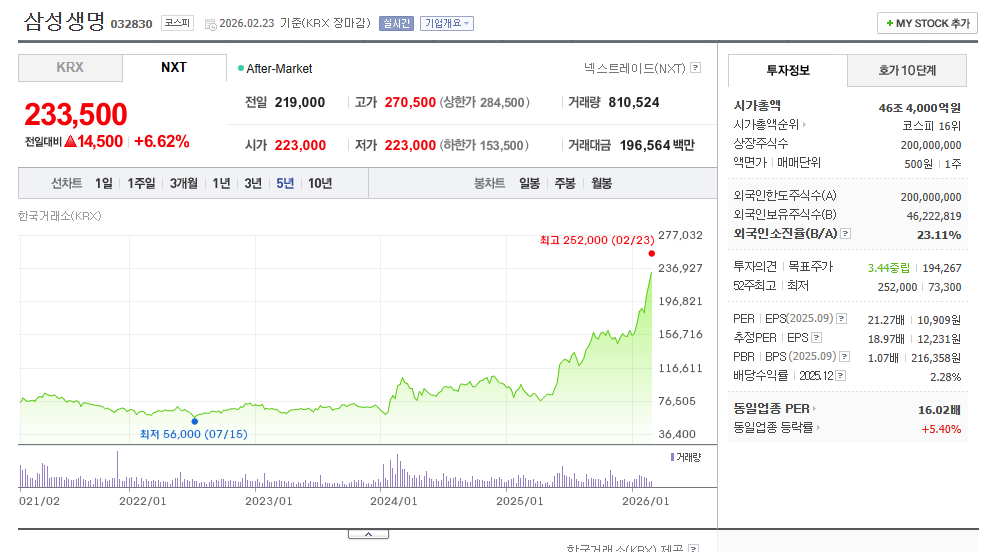Click the After-Market status label
The width and height of the screenshot is (999, 552).
279,69
